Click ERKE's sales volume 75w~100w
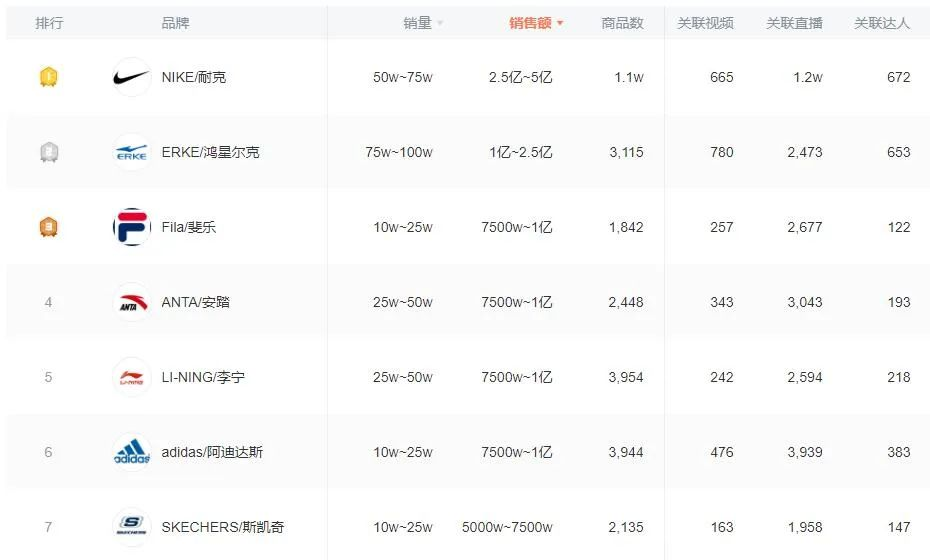930x560 pixels. pyautogui.click(x=399, y=152)
